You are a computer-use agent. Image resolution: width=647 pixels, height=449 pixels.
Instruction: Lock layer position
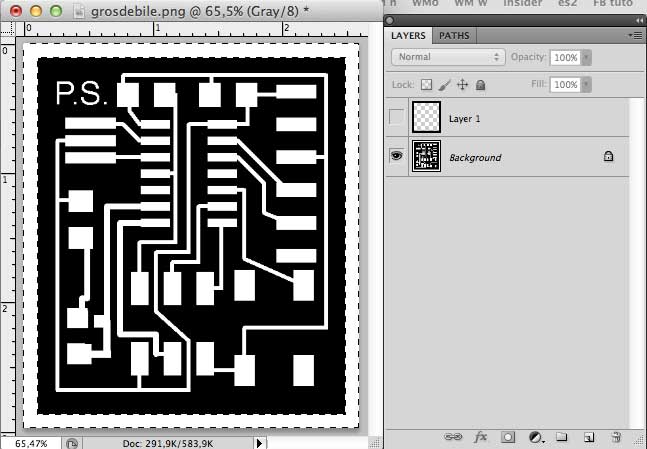pos(463,85)
